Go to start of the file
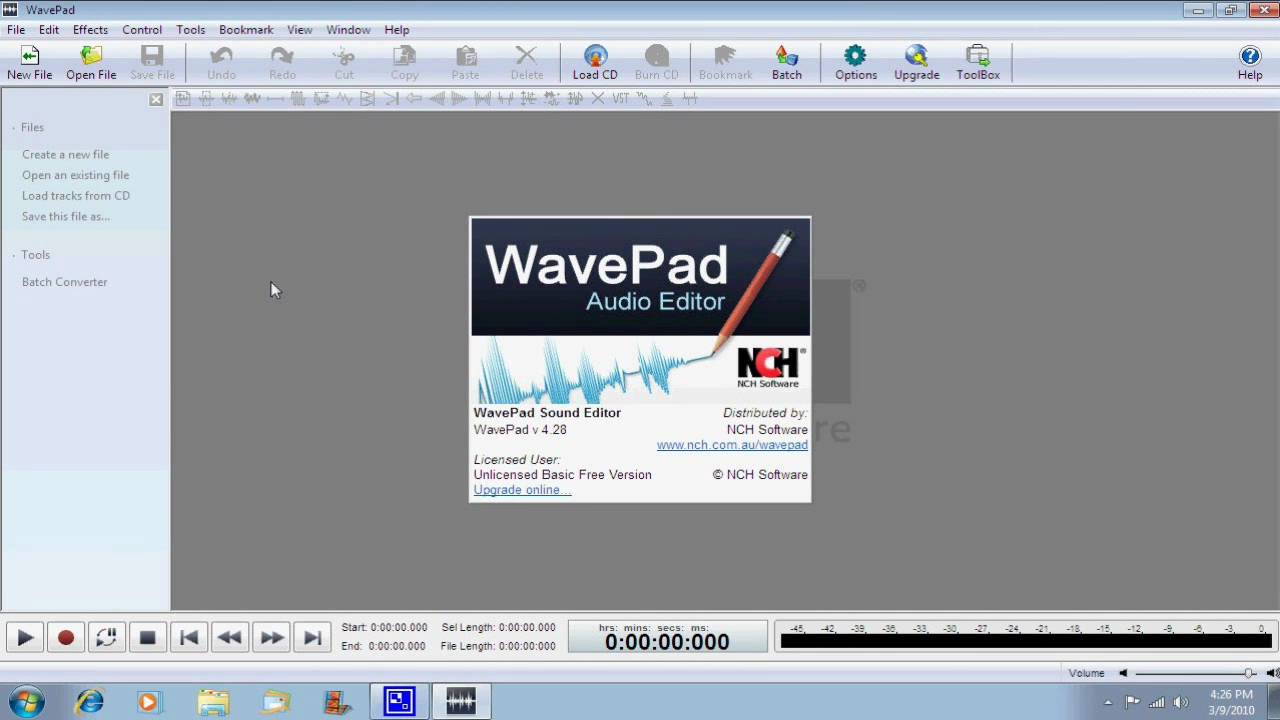Screen dimensions: 1280x720 tap(189, 637)
